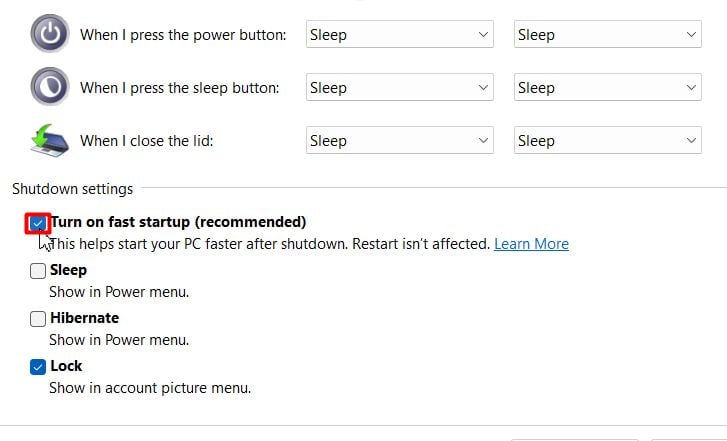Click the 'Turn on fast startup (recommended)' label
Viewport: 727px width, 441px height.
point(178,222)
